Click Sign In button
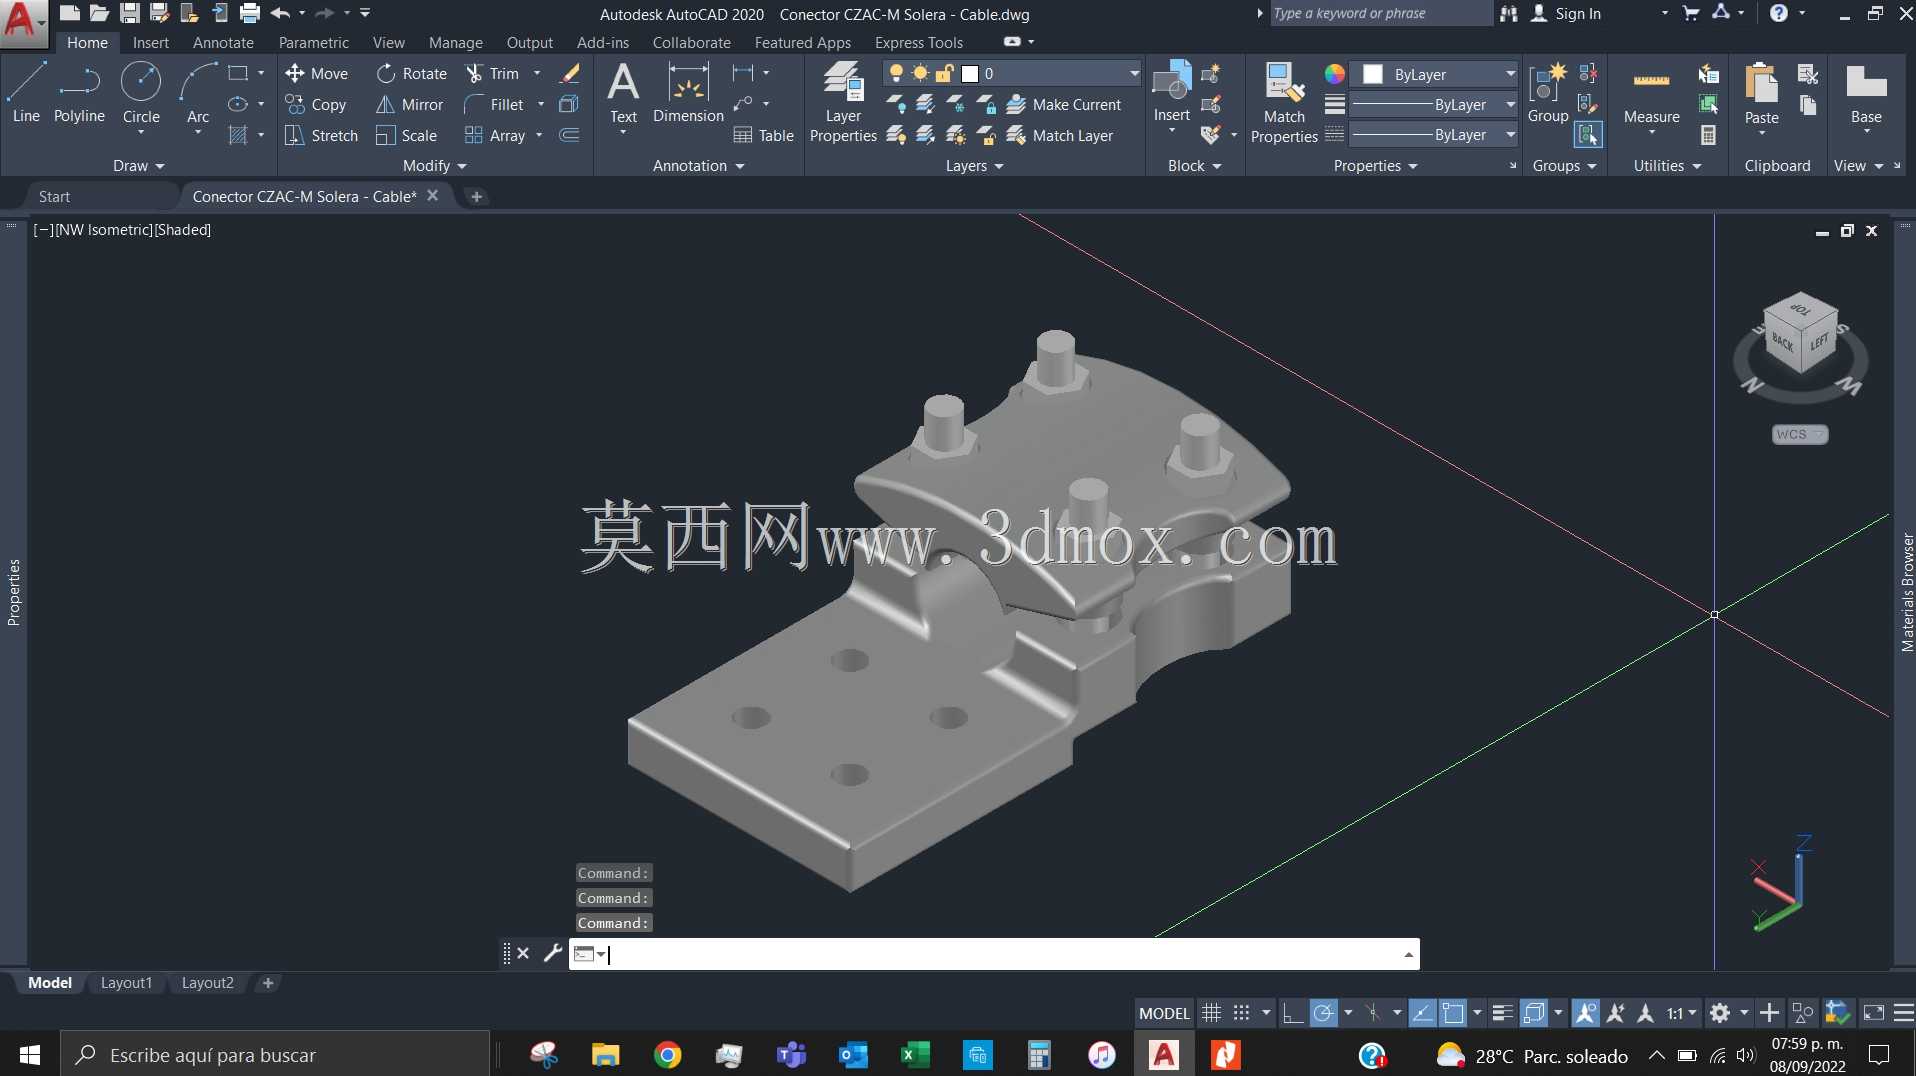Screen dimensions: 1916x1076 tap(1567, 13)
